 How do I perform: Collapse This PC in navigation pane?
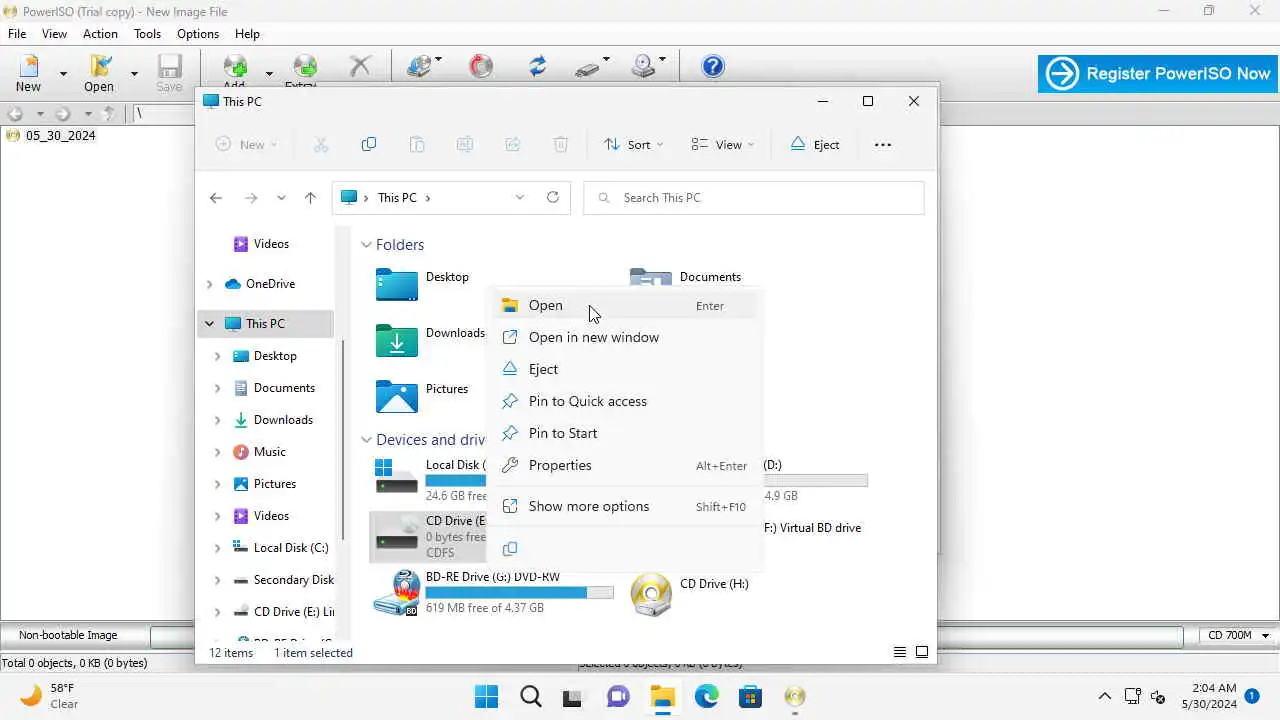point(209,324)
